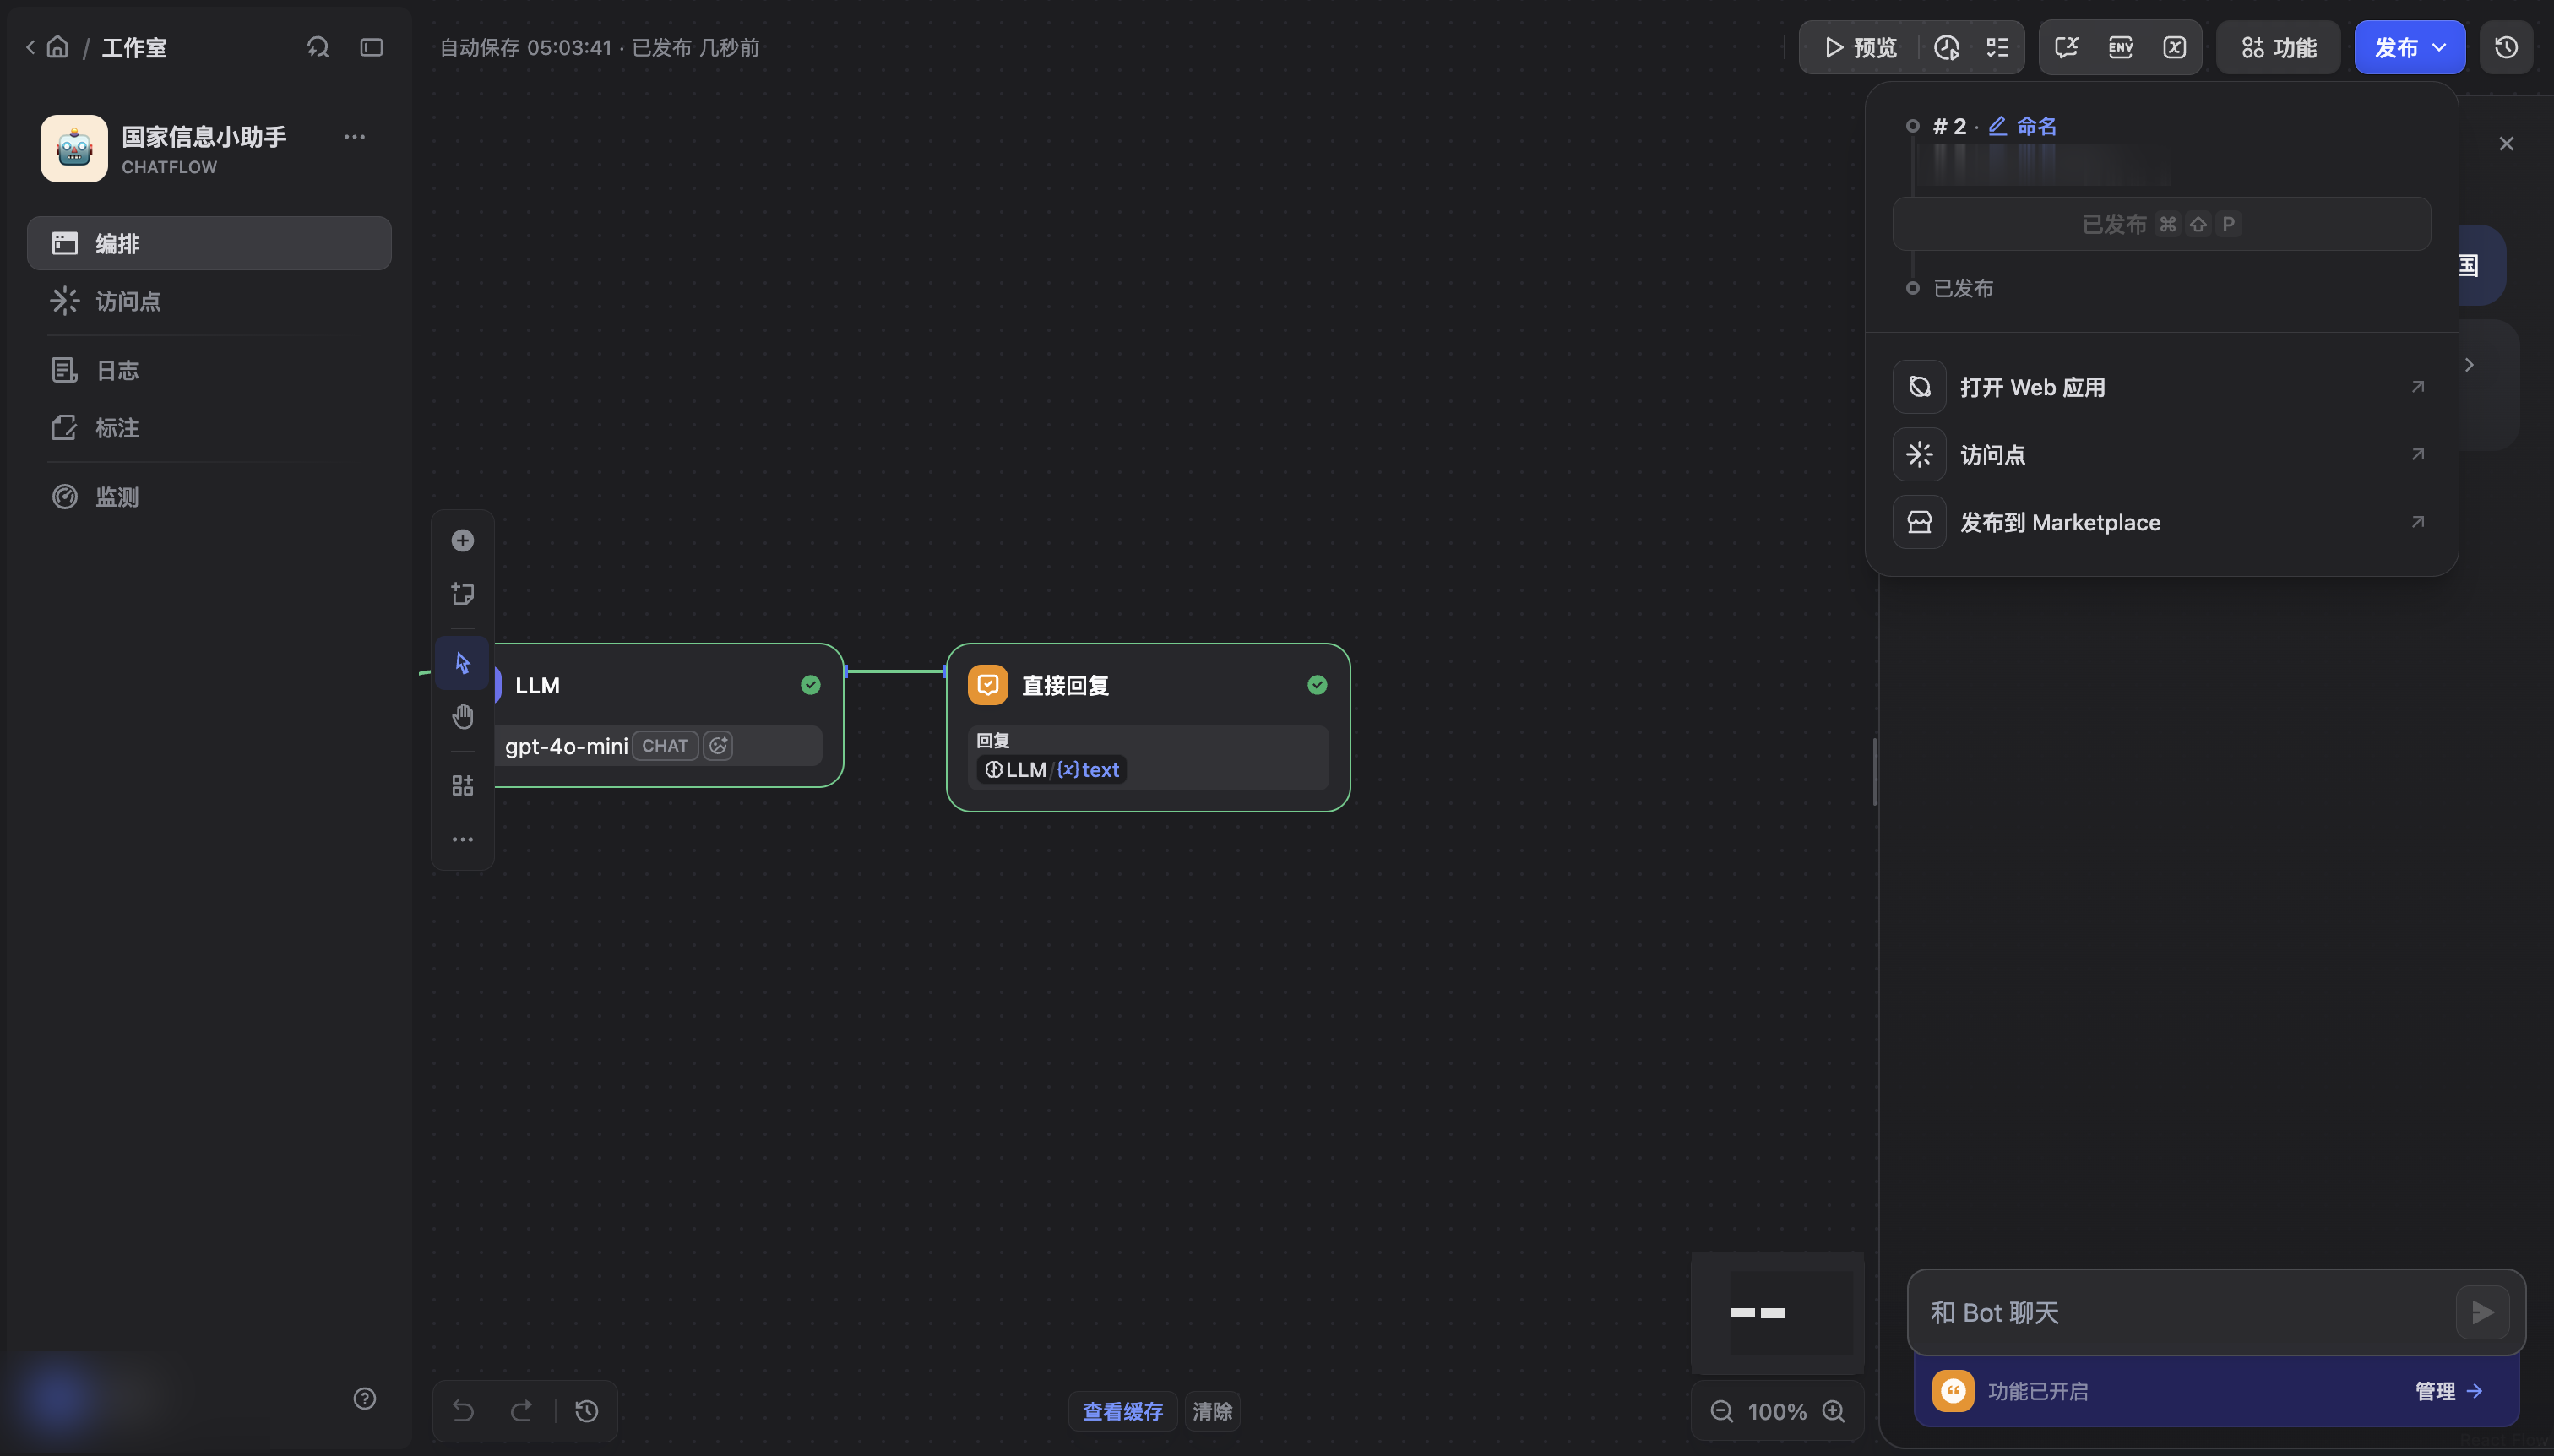Open the global variable (x) icon
This screenshot has height=1456, width=2554.
[x=2174, y=47]
